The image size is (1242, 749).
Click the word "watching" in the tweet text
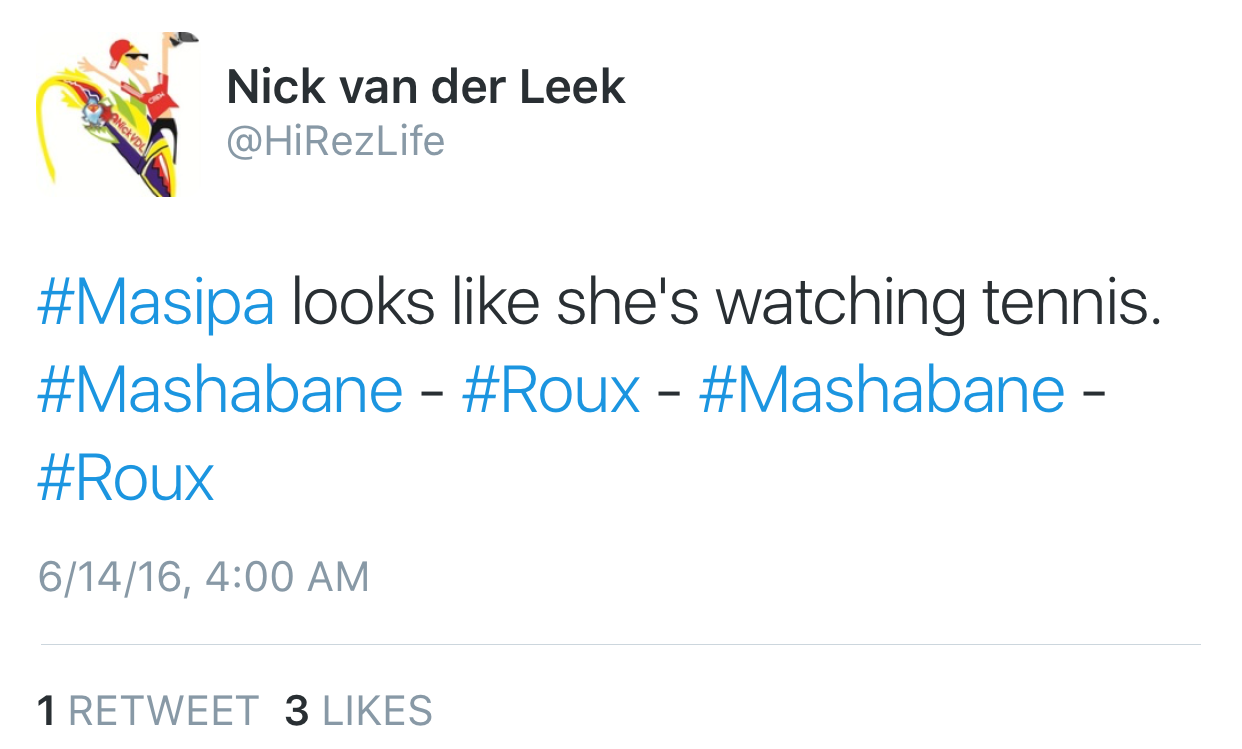click(841, 305)
